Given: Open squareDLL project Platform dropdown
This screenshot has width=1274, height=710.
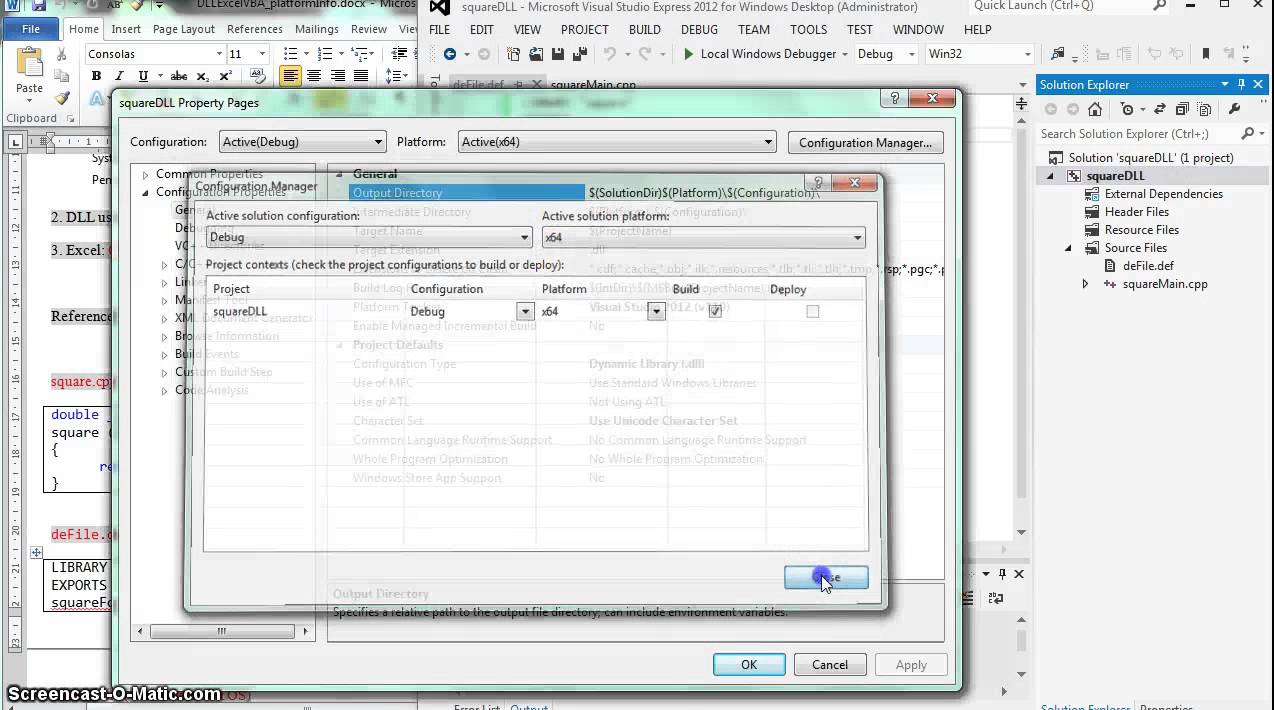Looking at the screenshot, I should [x=656, y=311].
